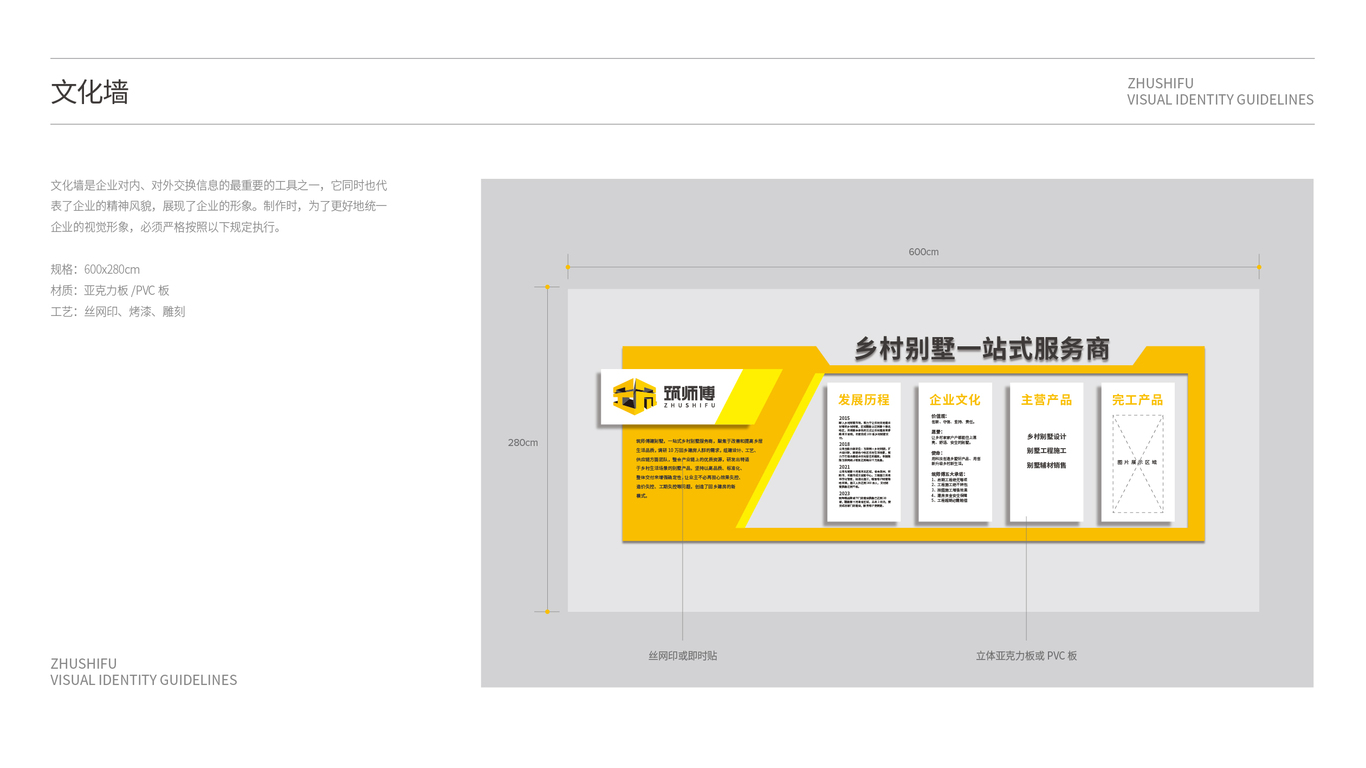Click the 600cm width dimension label
1366x768 pixels.
(x=923, y=252)
